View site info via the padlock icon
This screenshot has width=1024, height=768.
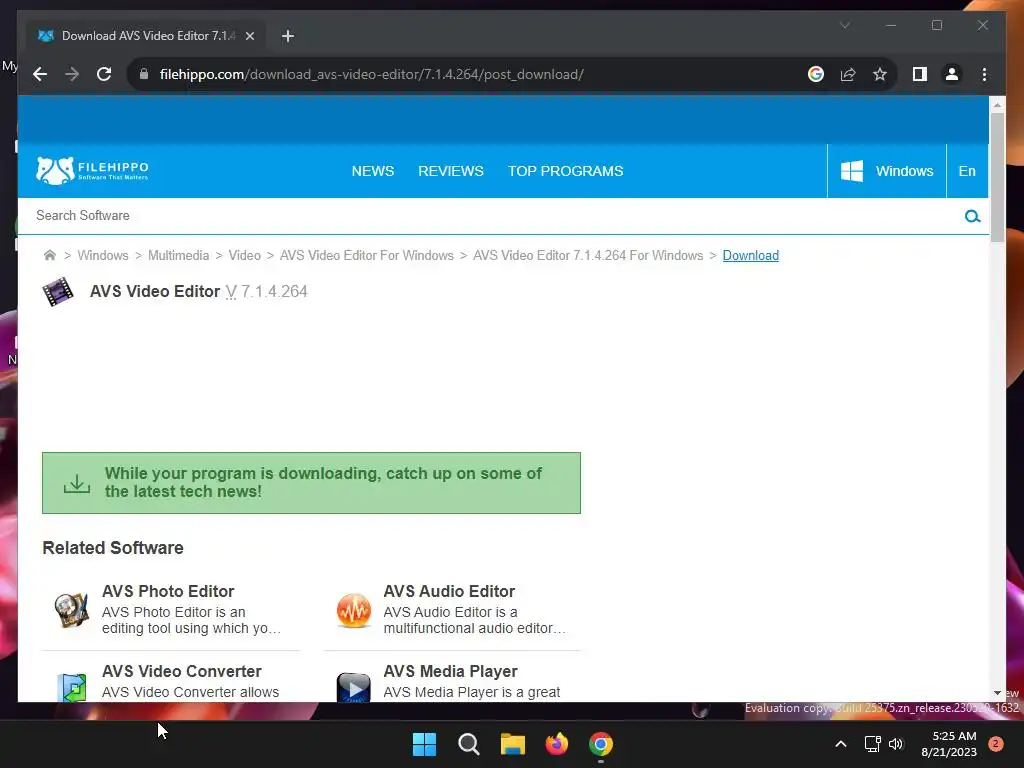144,74
